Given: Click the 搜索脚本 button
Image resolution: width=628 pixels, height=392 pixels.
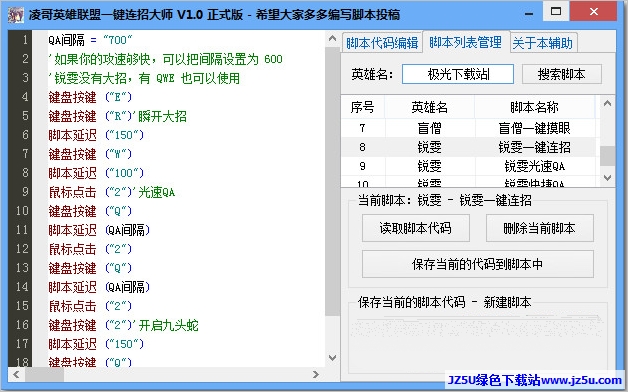Looking at the screenshot, I should click(562, 74).
